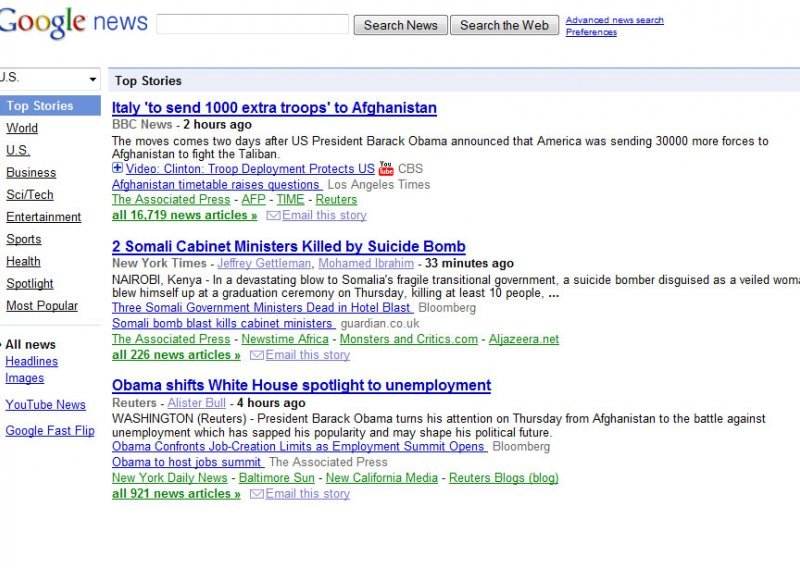Click the Search News button
Image resolution: width=800 pixels, height=568 pixels.
tap(401, 25)
